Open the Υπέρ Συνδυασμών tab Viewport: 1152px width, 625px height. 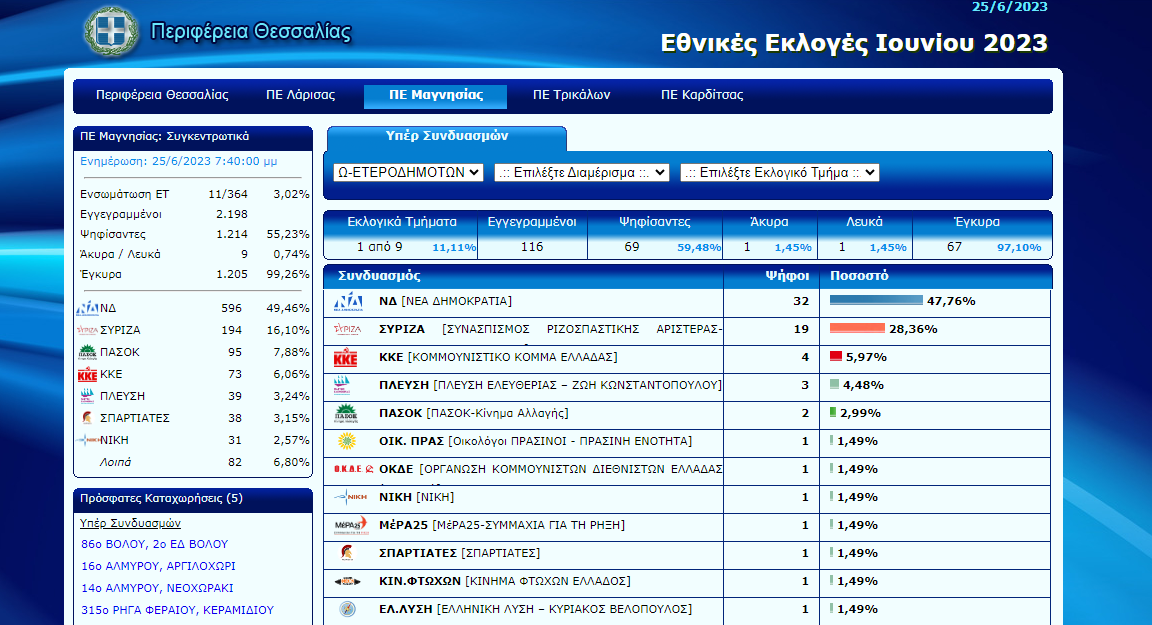pos(446,137)
